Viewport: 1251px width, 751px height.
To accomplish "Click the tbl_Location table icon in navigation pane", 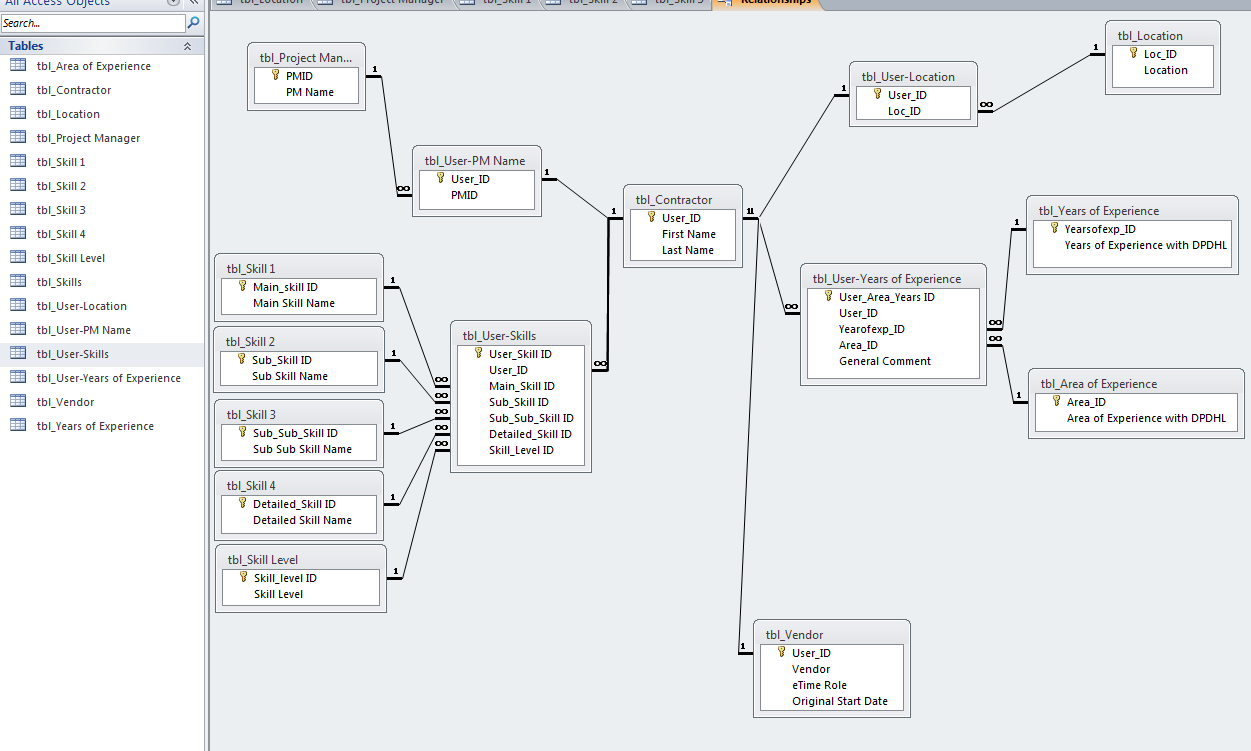I will [x=17, y=114].
